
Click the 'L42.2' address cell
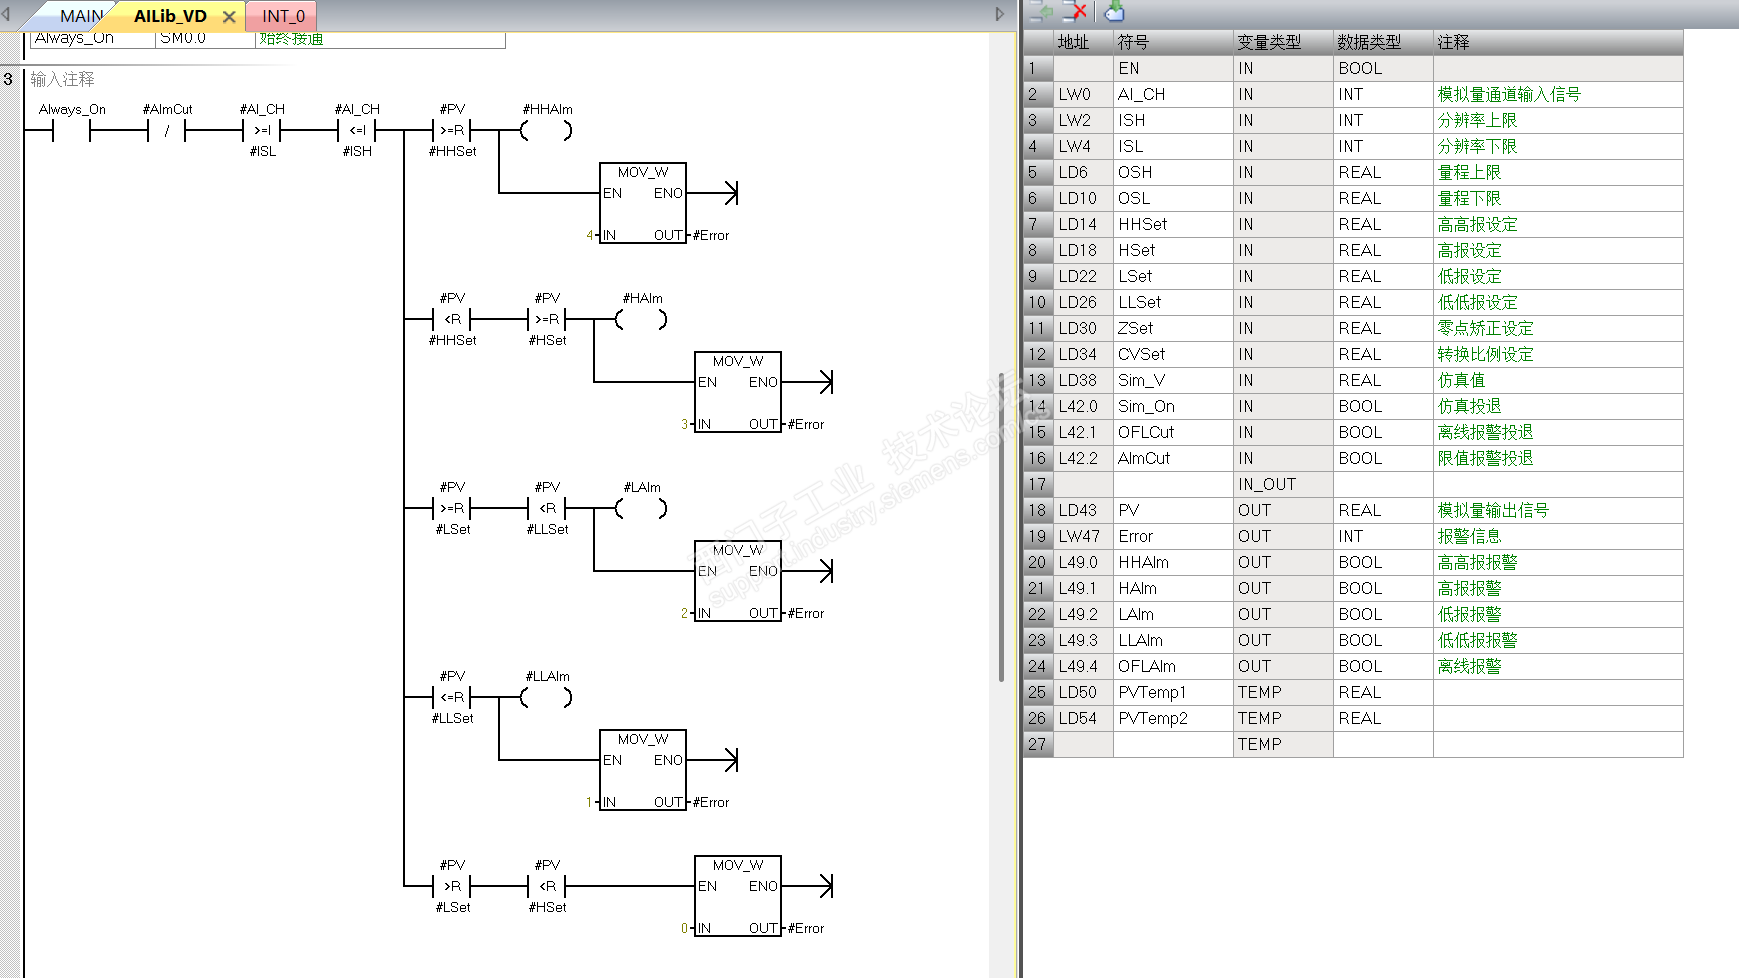1083,458
